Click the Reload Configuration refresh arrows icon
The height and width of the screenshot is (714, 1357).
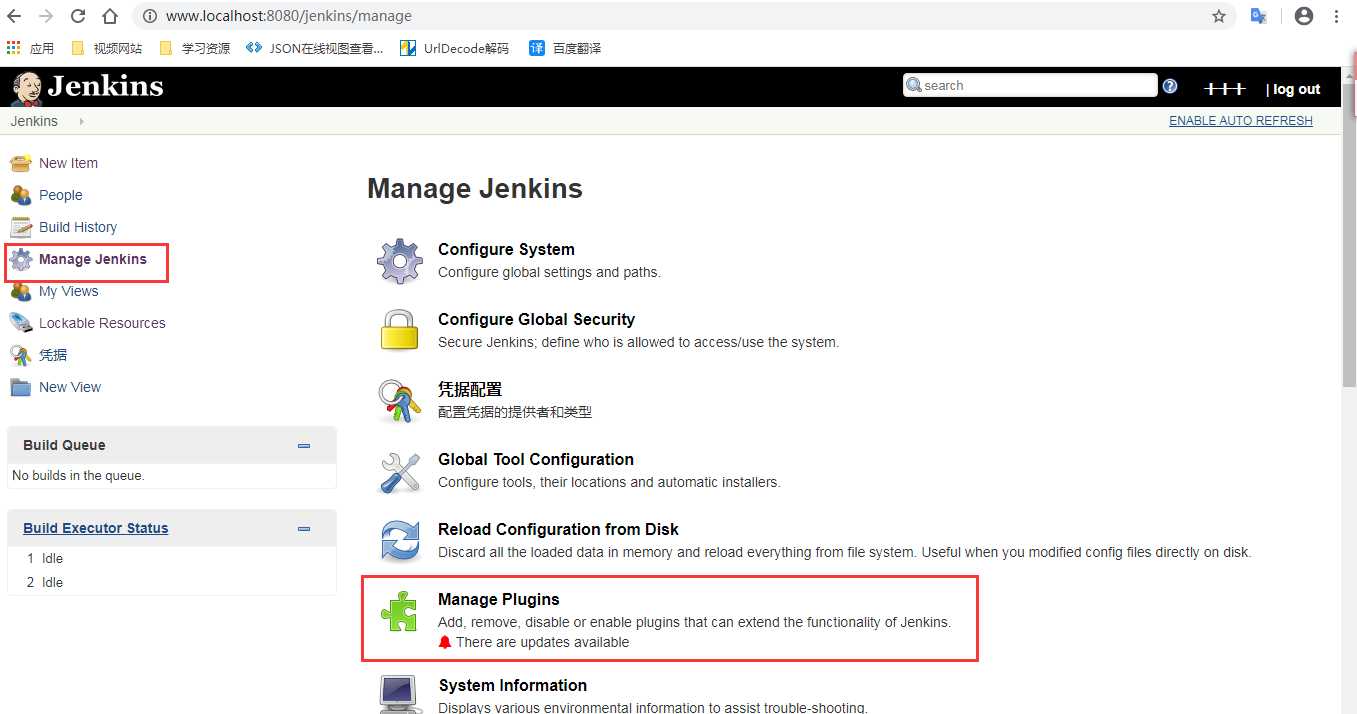pos(400,541)
